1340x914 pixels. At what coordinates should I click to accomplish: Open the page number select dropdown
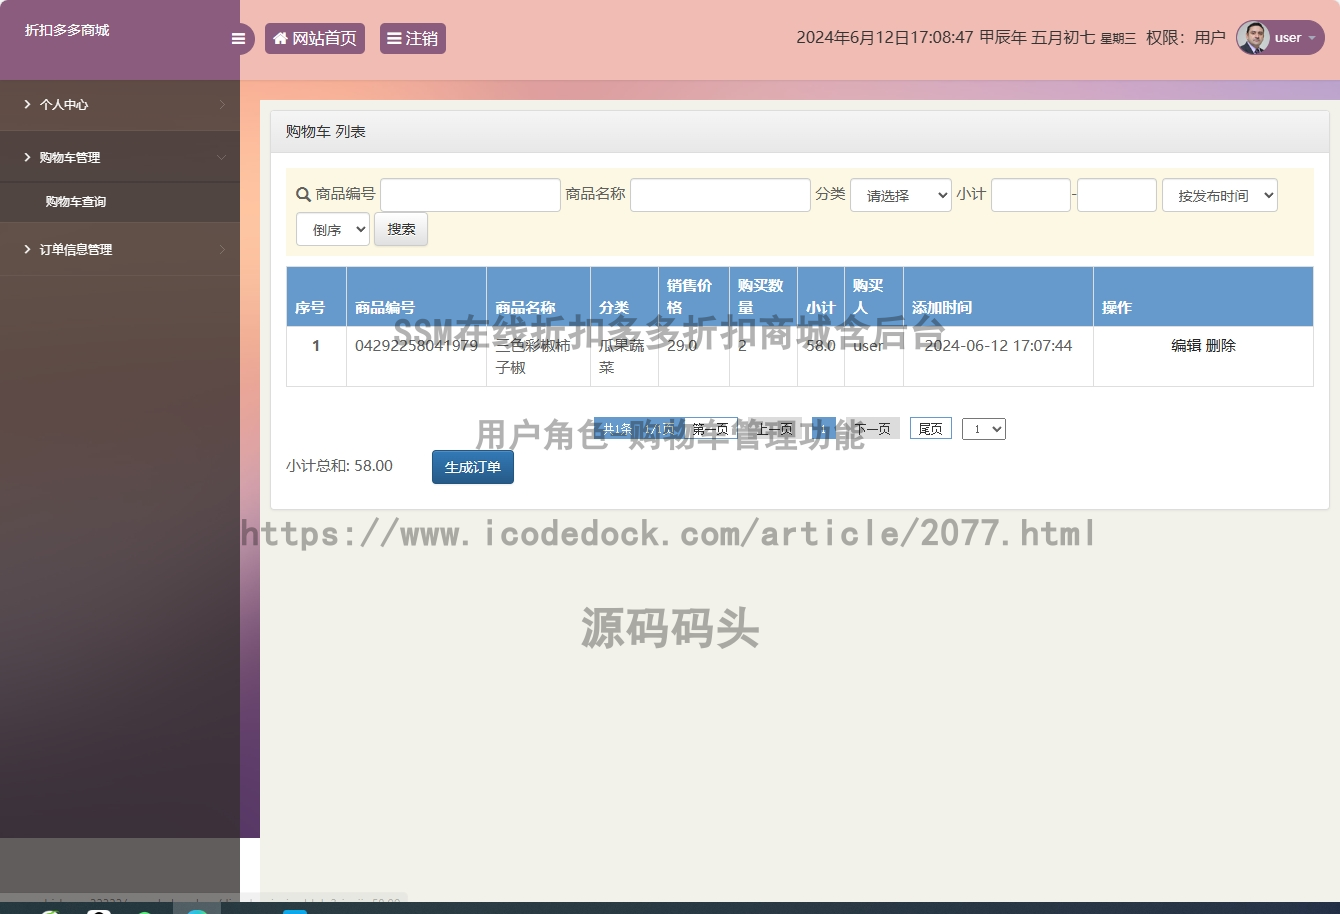(x=983, y=429)
